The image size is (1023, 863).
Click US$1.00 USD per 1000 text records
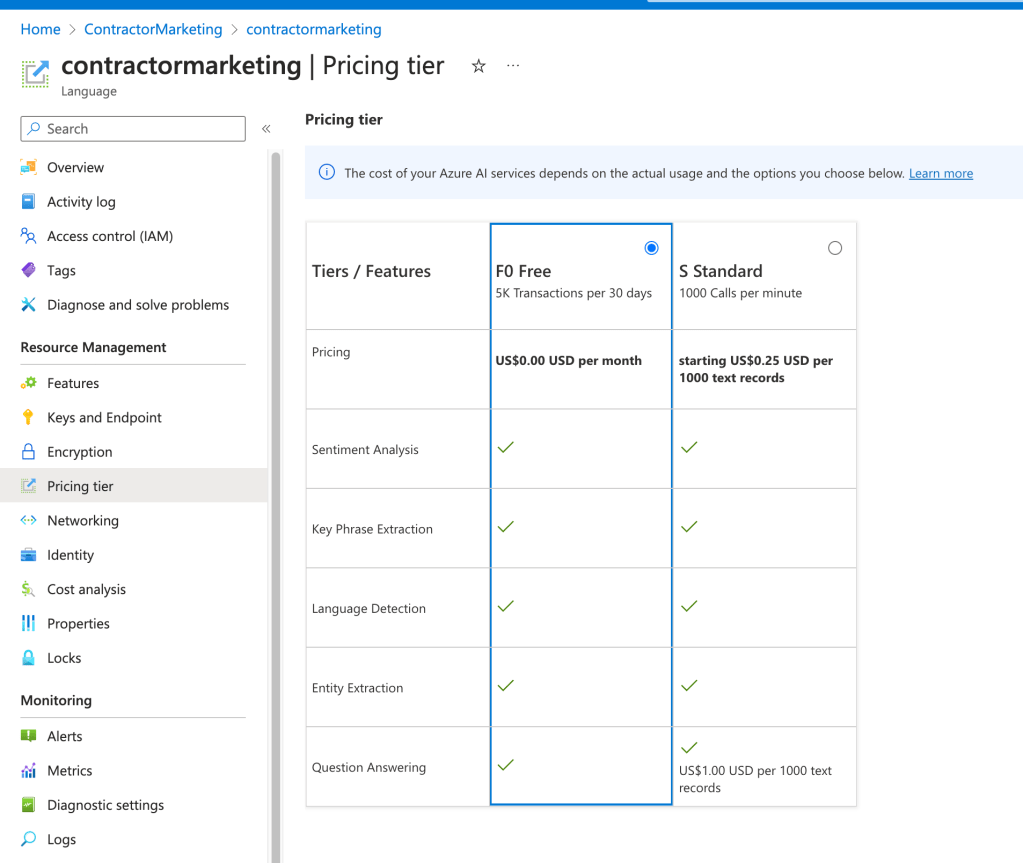pyautogui.click(x=755, y=779)
